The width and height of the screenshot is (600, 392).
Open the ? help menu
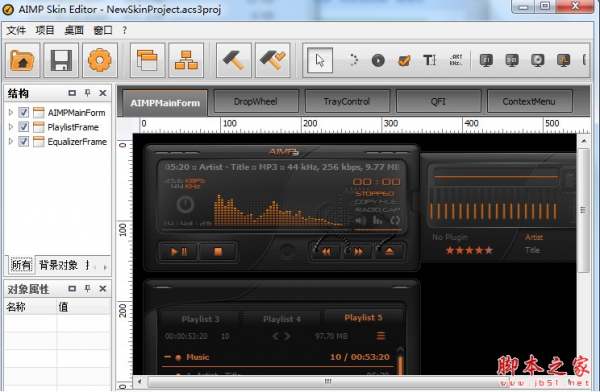click(124, 30)
